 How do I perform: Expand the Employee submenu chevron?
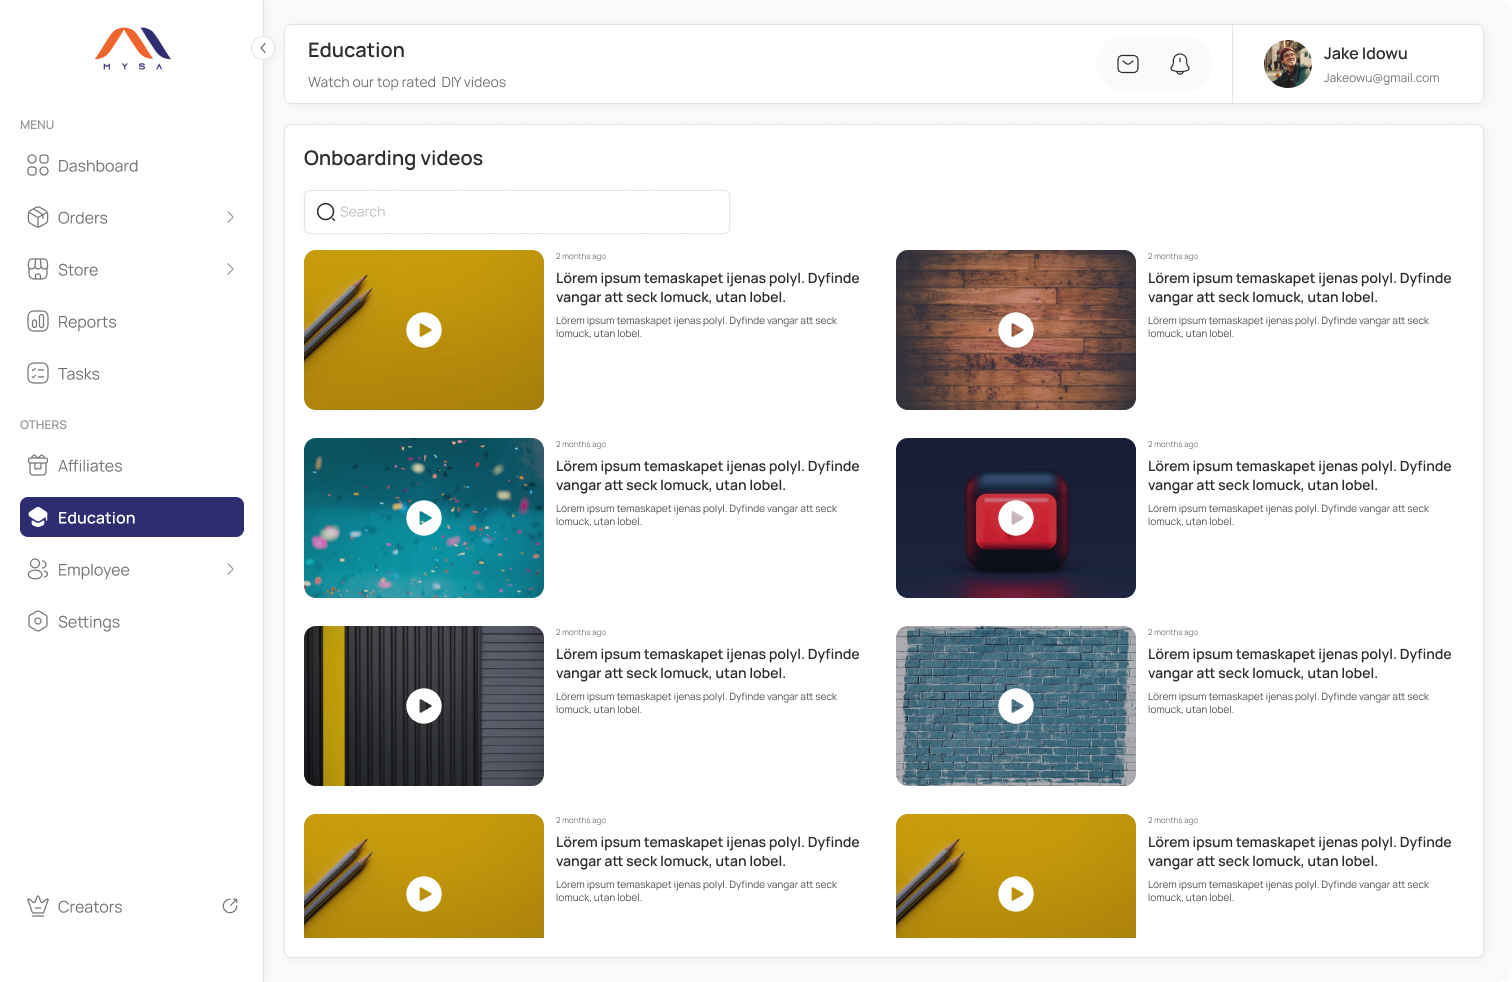(x=230, y=569)
